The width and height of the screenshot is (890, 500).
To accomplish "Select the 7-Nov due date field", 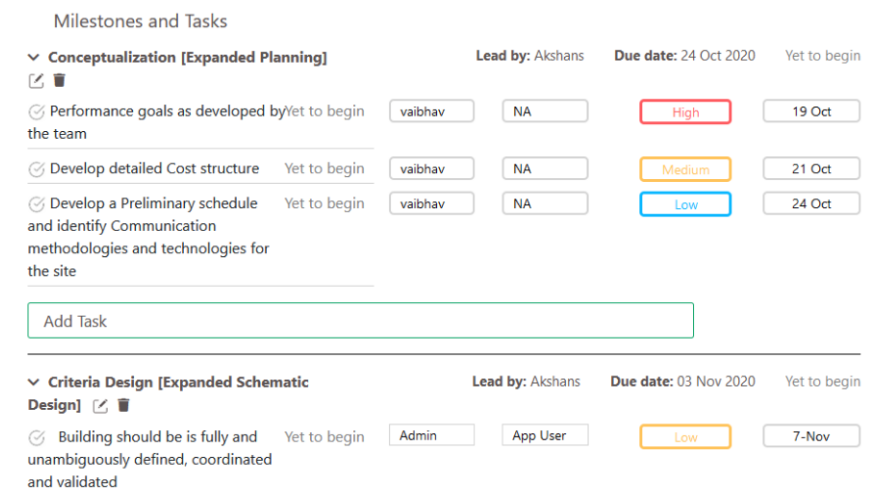I will (x=811, y=437).
